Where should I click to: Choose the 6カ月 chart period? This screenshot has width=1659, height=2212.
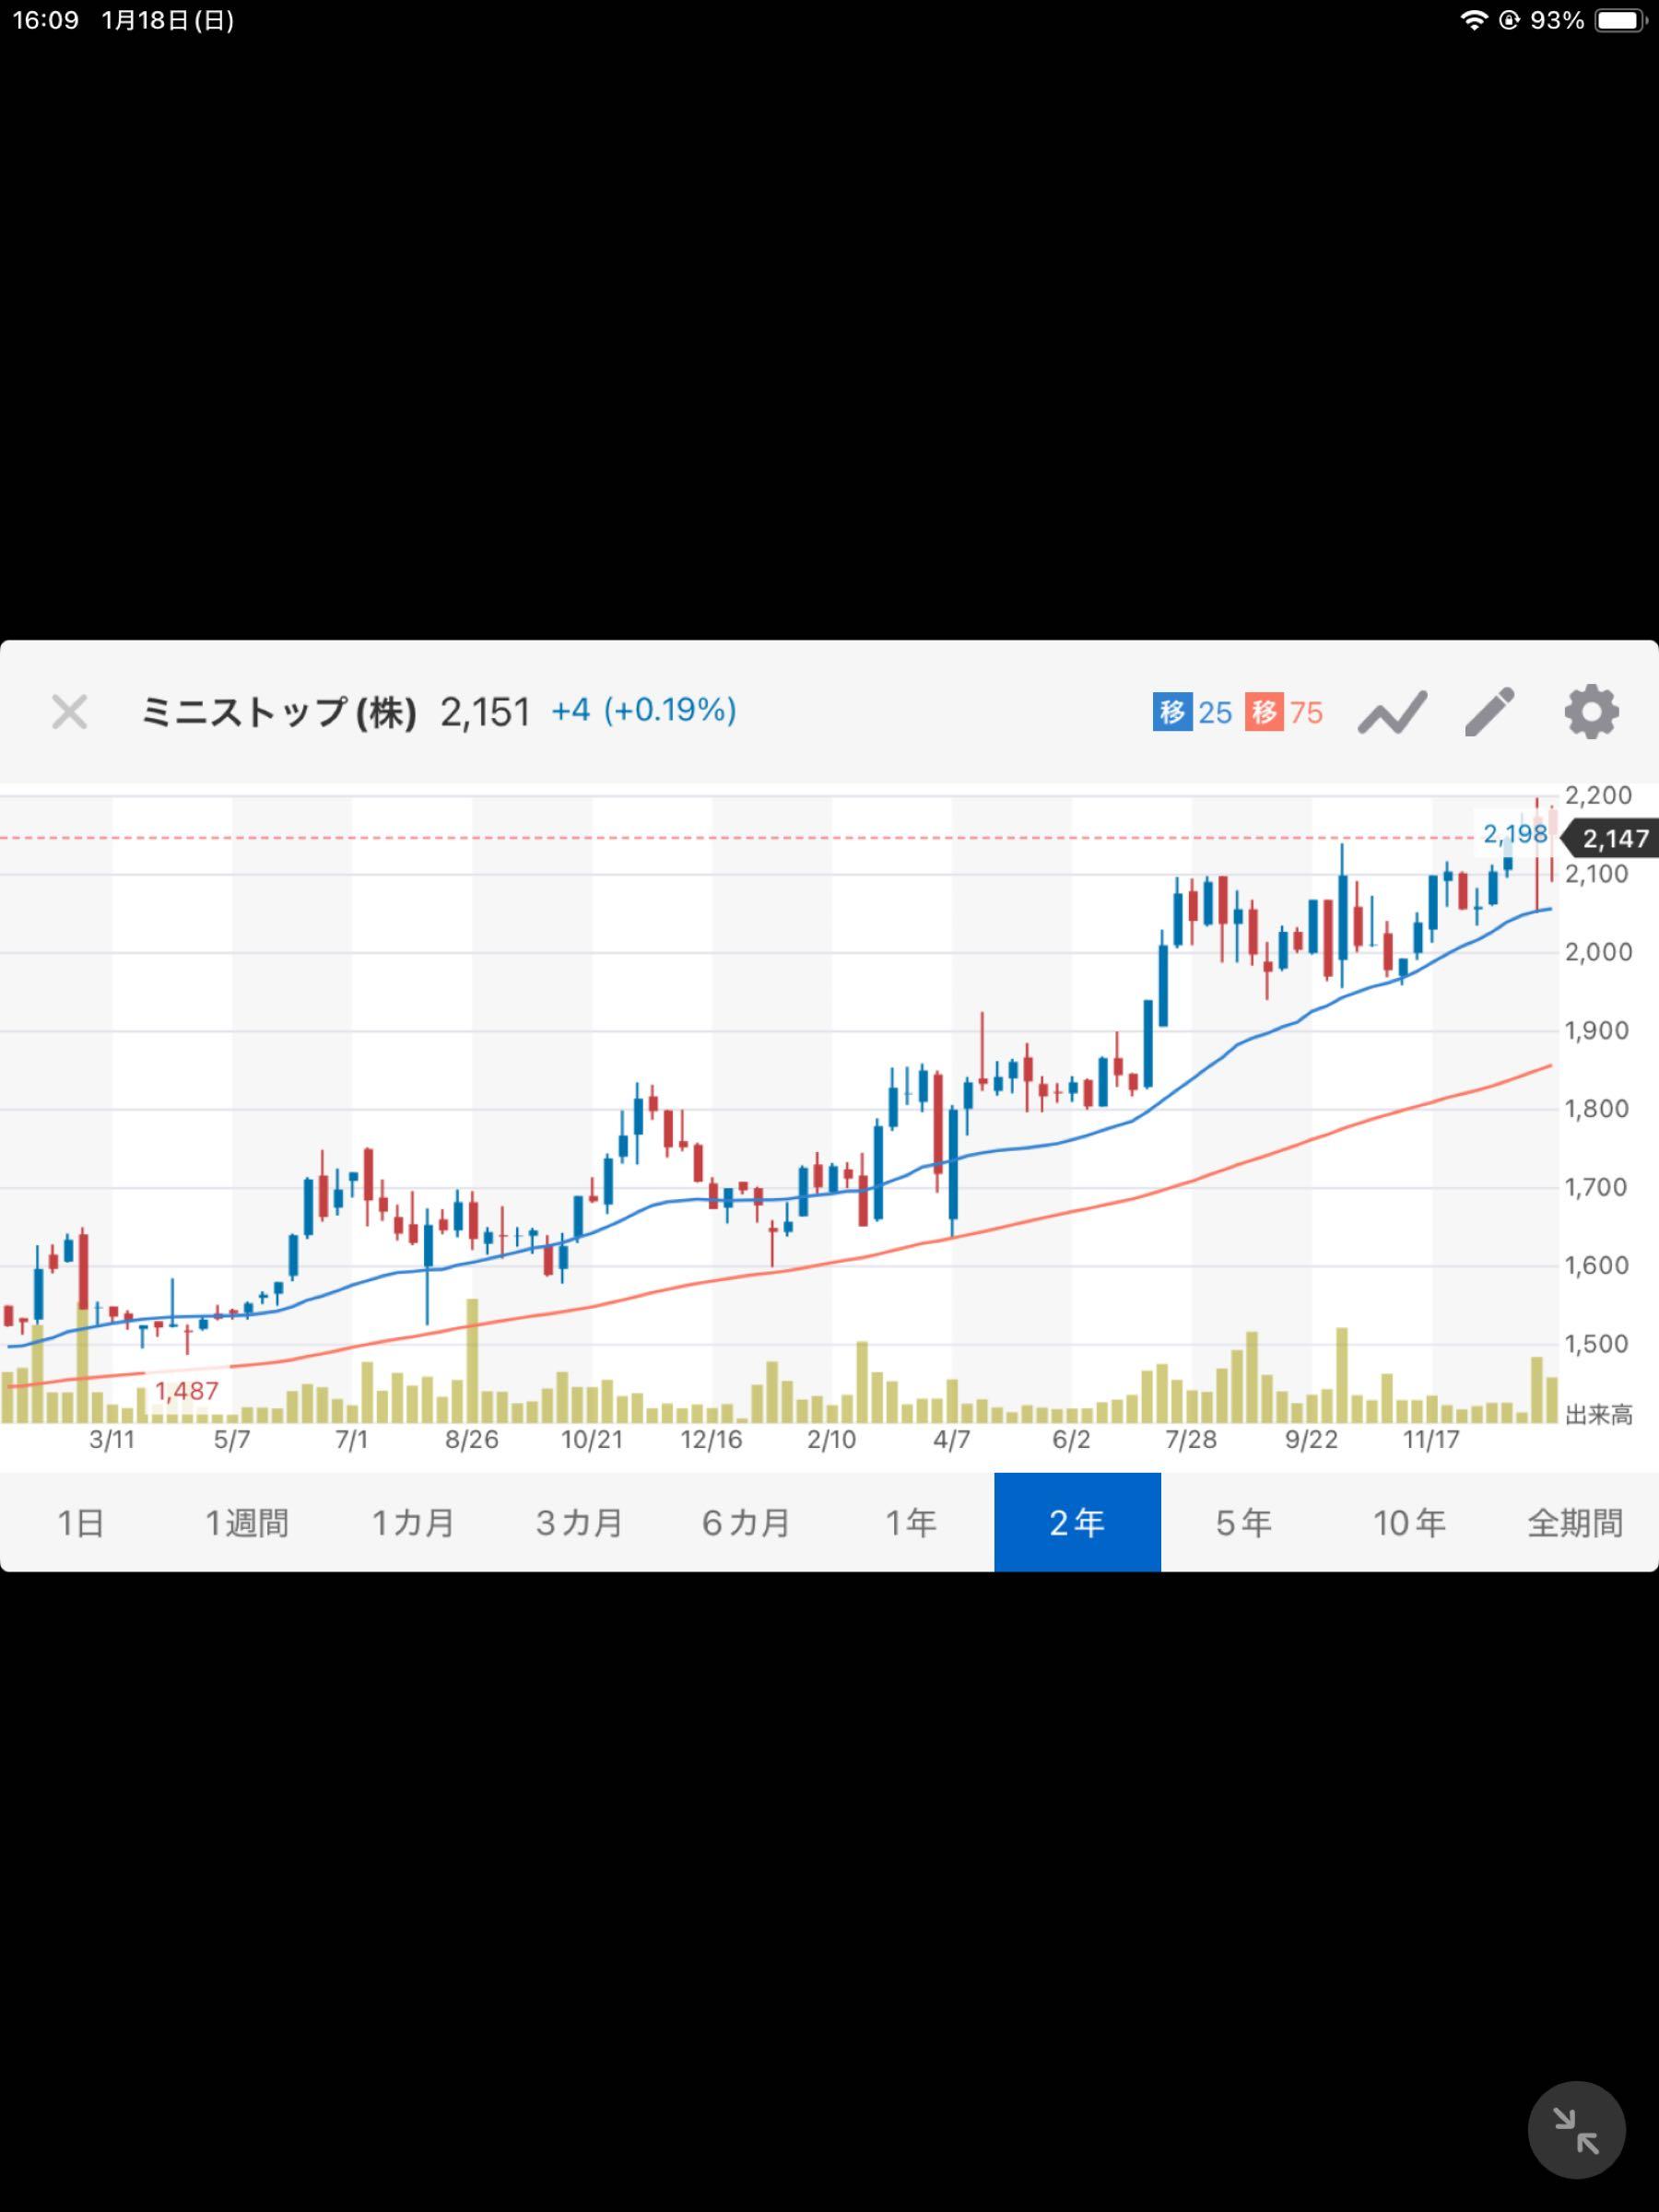746,1522
